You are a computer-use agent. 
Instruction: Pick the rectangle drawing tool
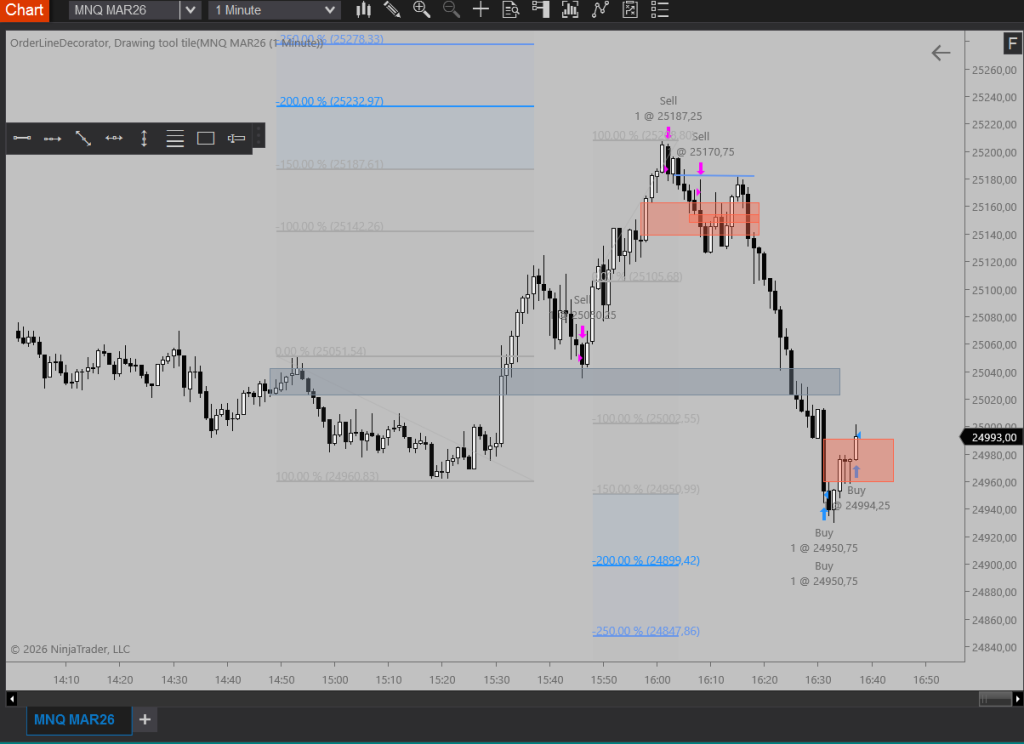206,139
